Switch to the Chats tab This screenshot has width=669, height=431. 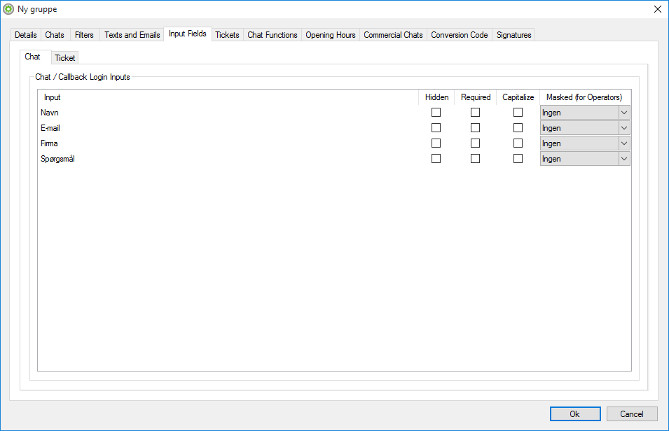[55, 35]
